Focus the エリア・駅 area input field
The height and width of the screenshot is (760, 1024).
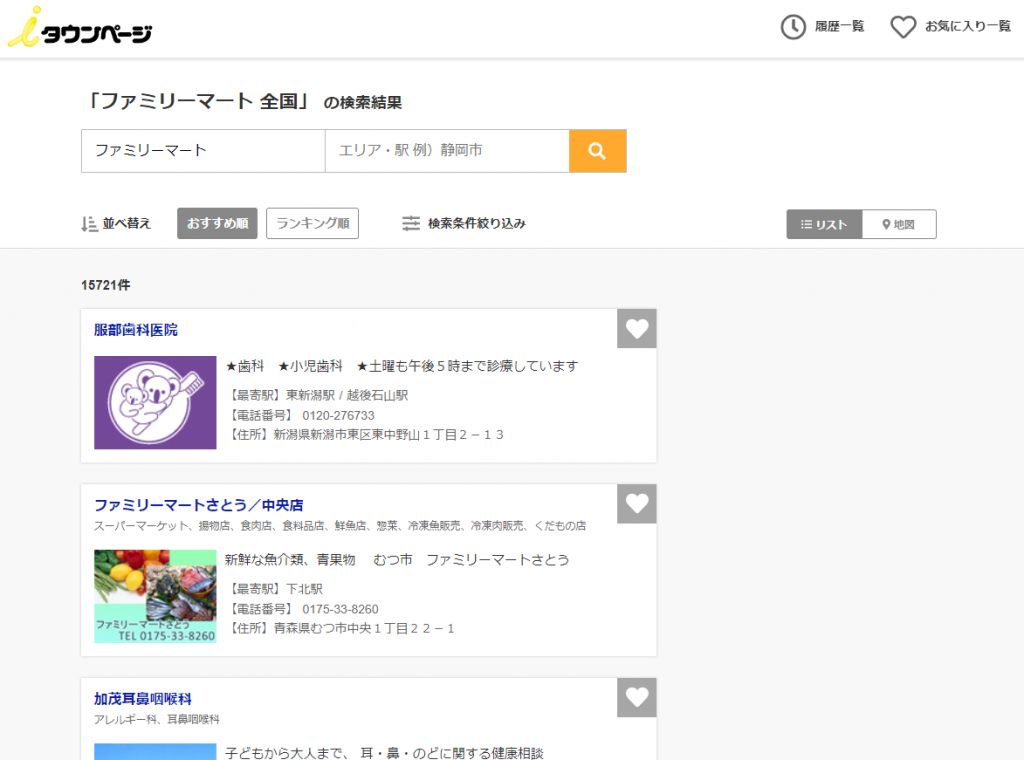pos(447,151)
